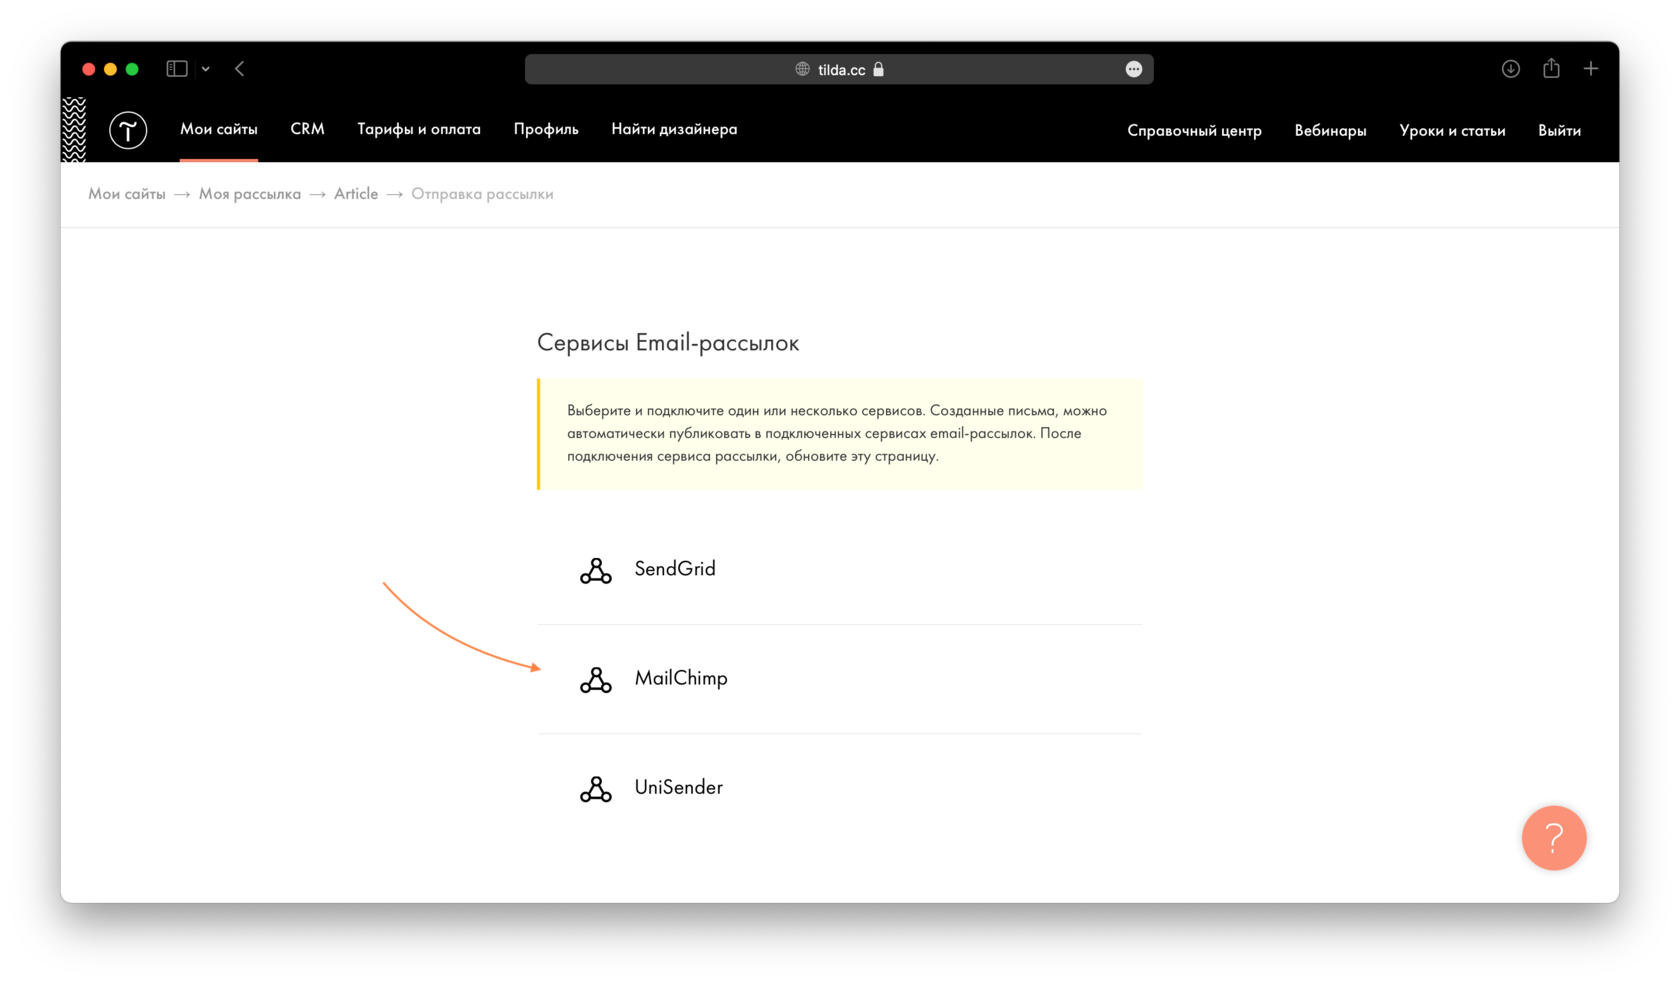Click the SendGrid service icon

[x=596, y=571]
